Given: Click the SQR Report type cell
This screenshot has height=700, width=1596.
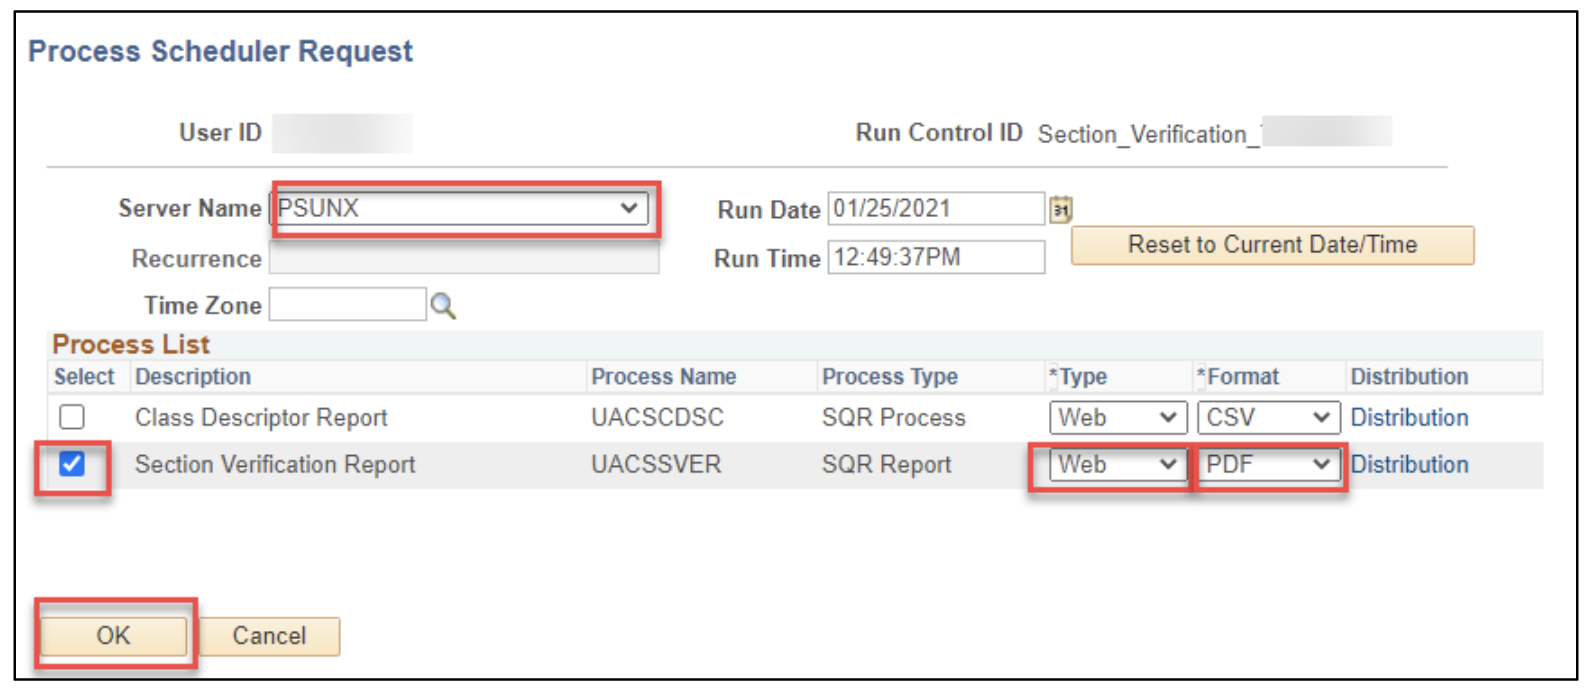Looking at the screenshot, I should pyautogui.click(x=887, y=465).
